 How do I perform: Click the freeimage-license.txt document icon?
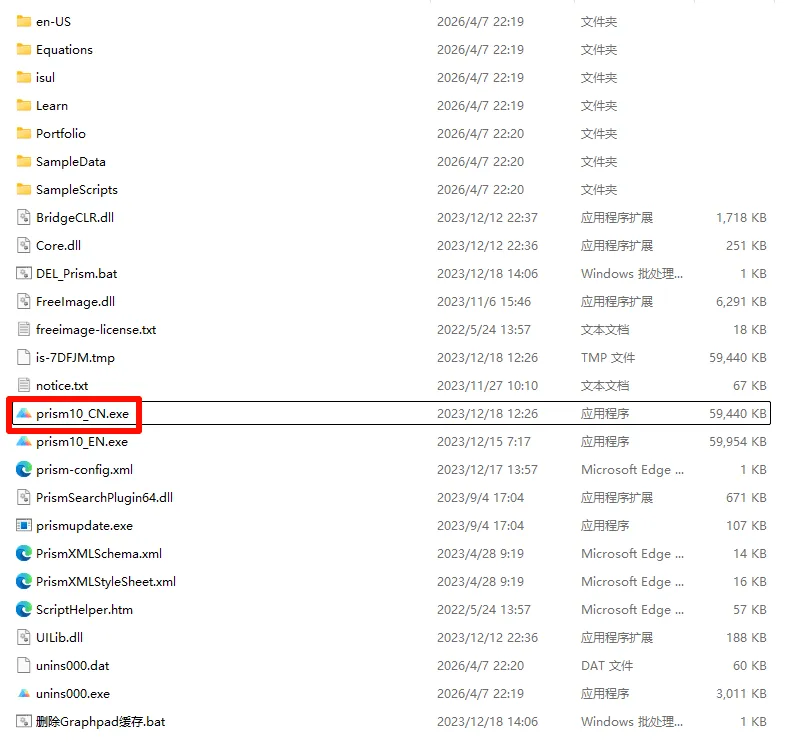coord(24,329)
